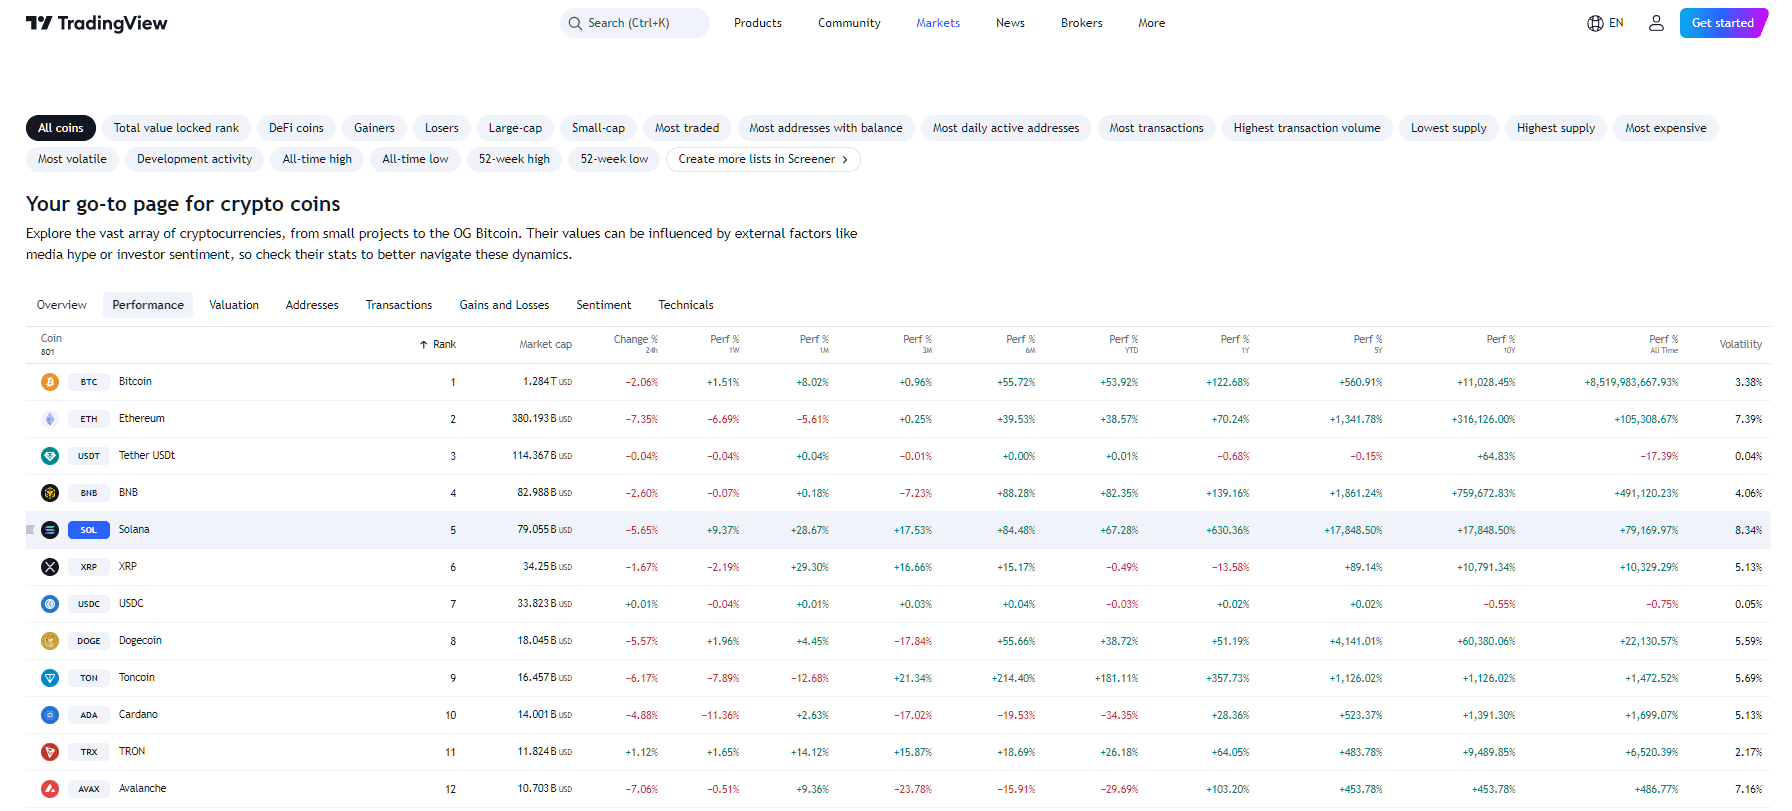Switch to the Transactions tab

tap(399, 305)
